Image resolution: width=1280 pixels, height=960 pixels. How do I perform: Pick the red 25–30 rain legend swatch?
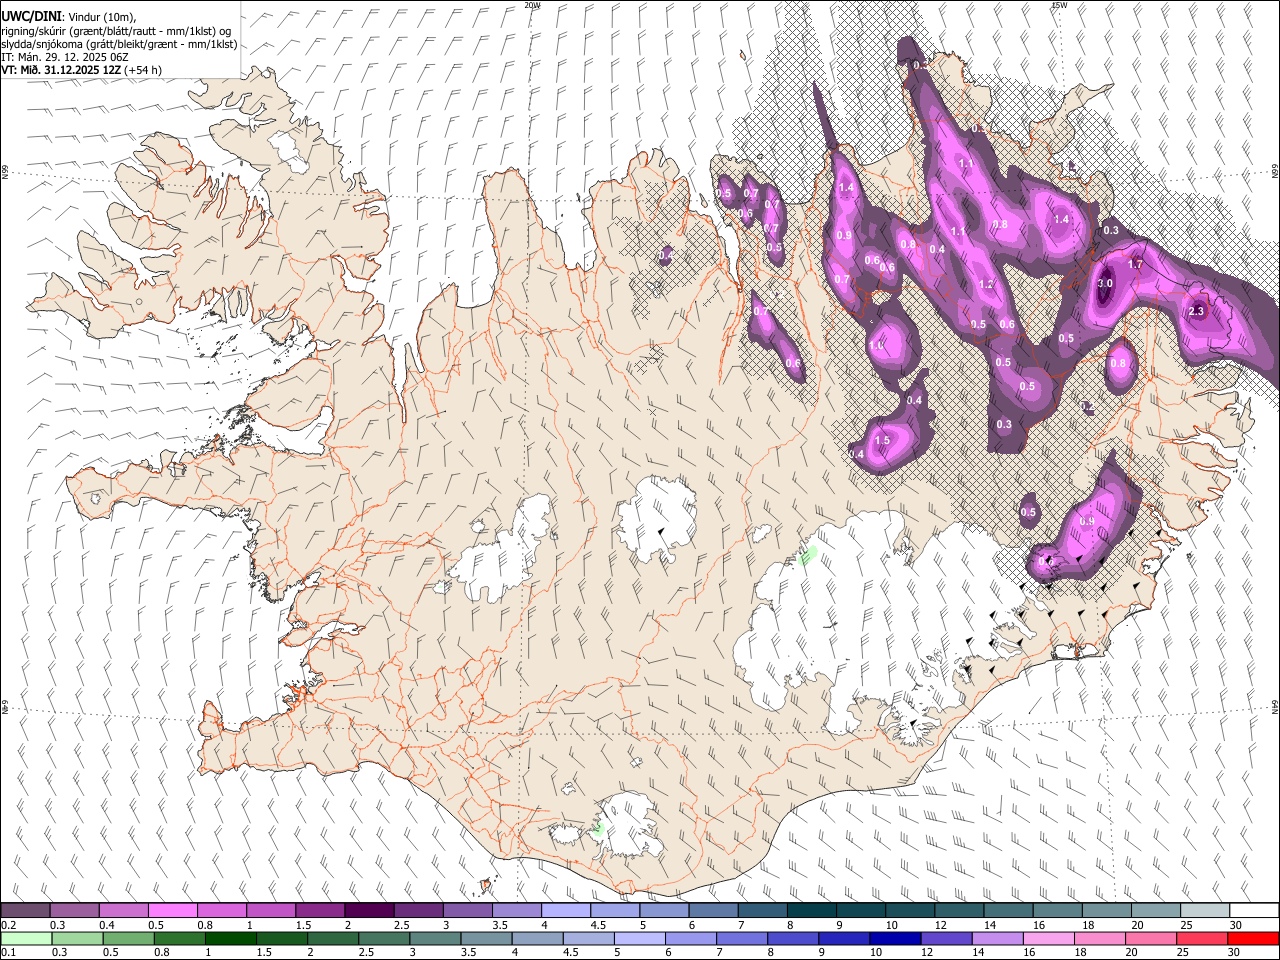1201,938
